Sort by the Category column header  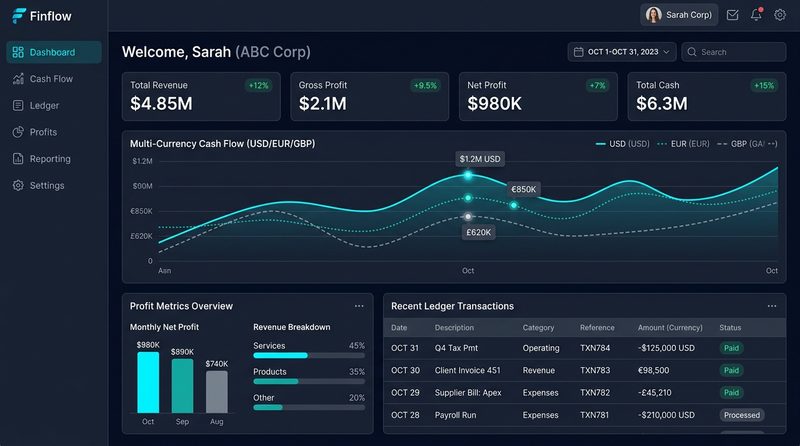click(x=538, y=328)
